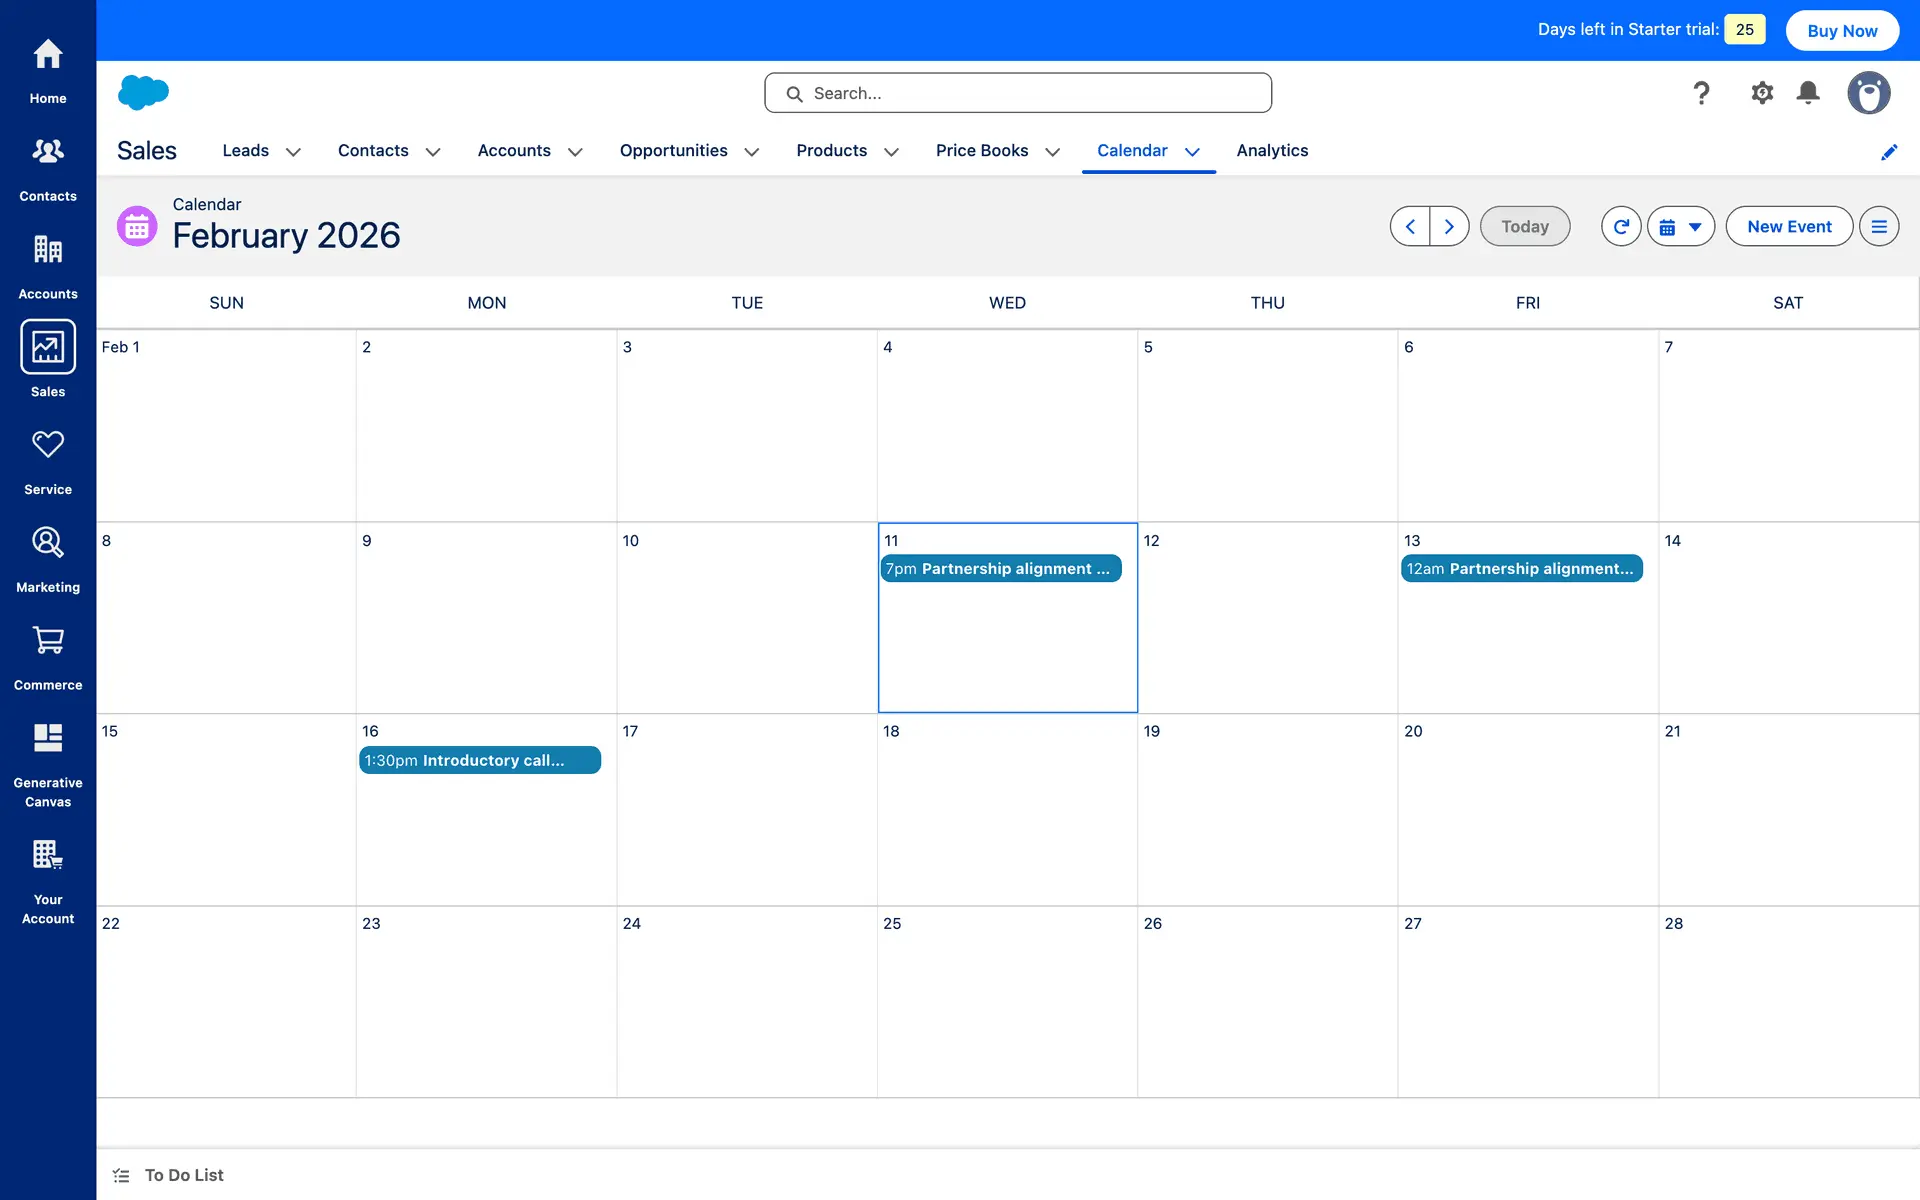1920x1200 pixels.
Task: Expand the Opportunities tab dropdown chevron
Action: pos(752,152)
